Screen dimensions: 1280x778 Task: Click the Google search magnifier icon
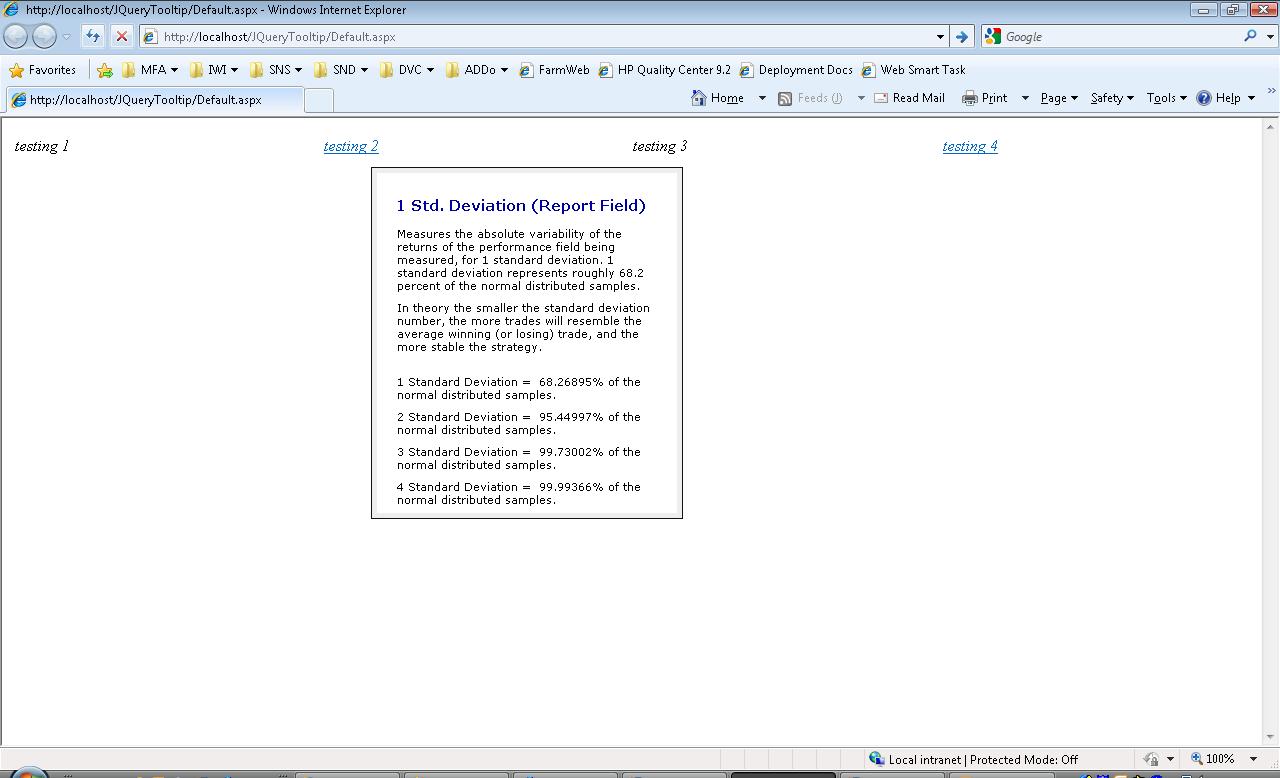(x=1250, y=36)
